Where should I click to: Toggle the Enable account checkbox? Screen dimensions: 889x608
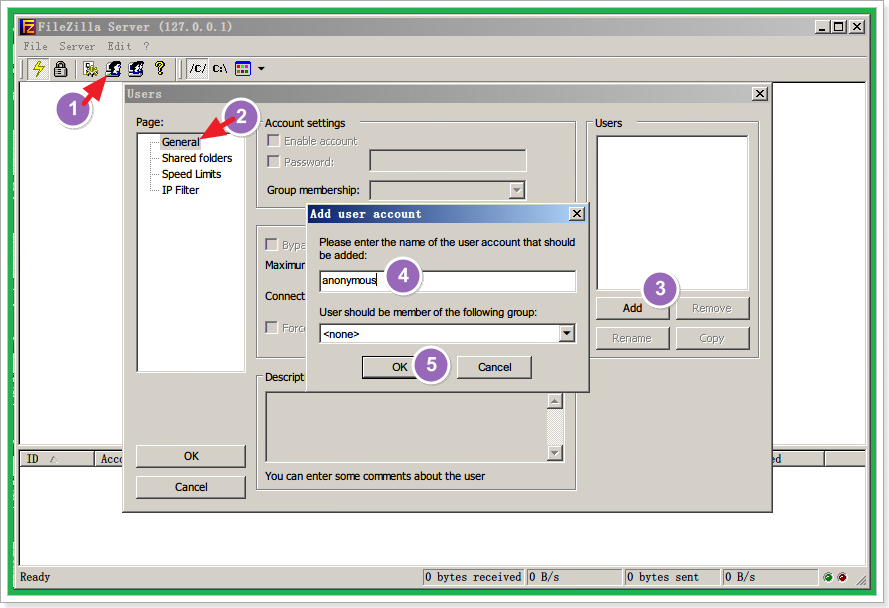coord(273,141)
